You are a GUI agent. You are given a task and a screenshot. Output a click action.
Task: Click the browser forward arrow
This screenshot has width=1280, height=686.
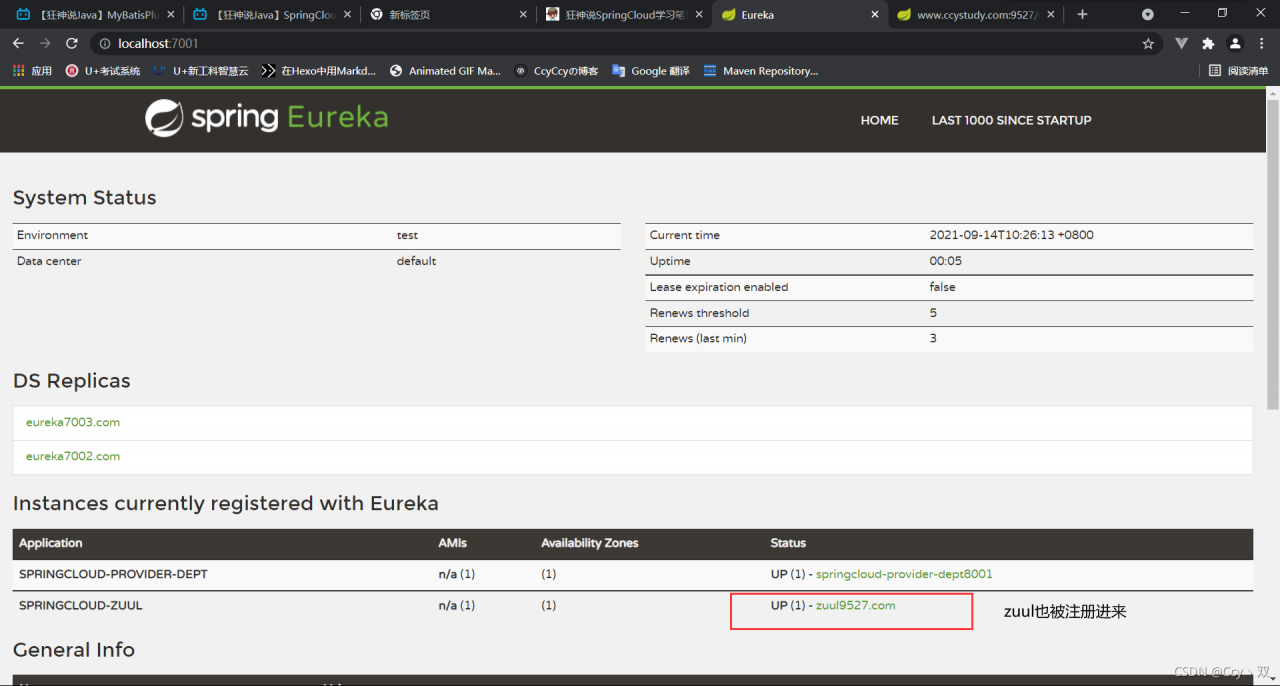45,44
